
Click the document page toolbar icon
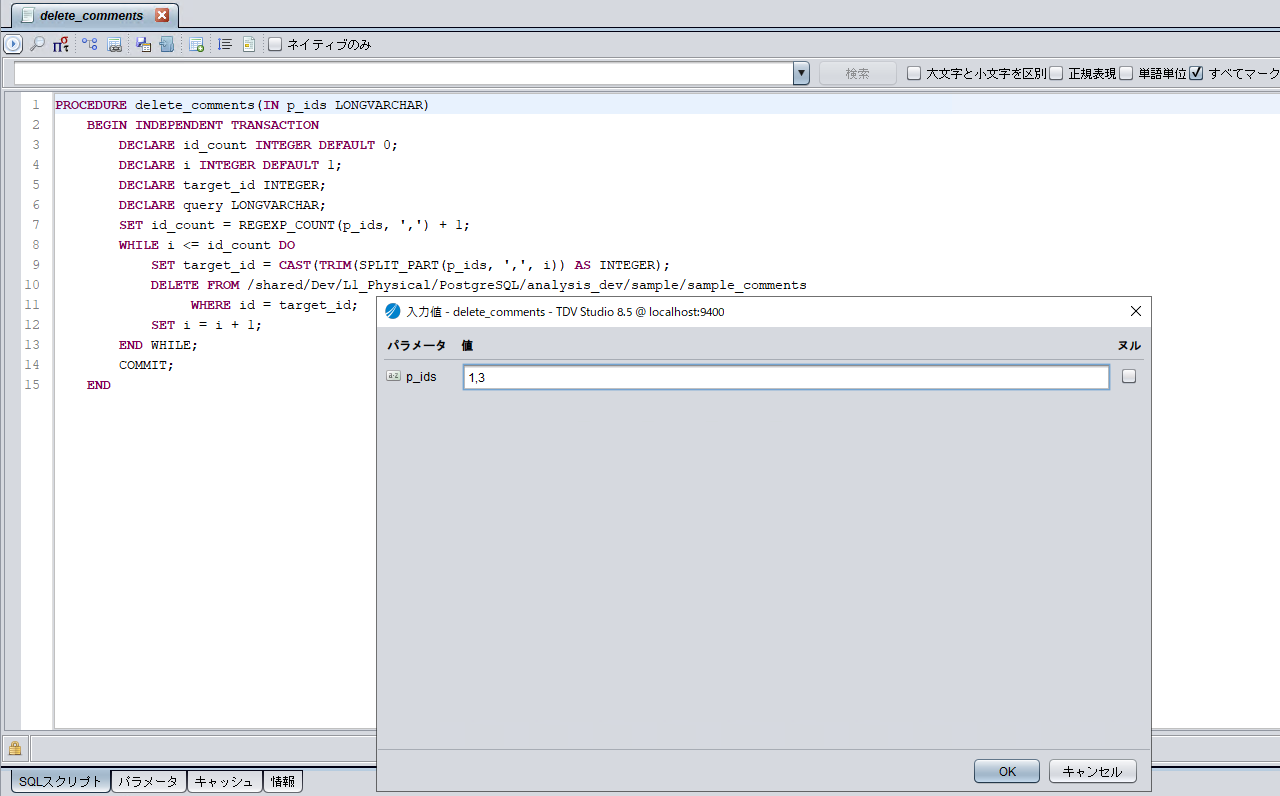pyautogui.click(x=248, y=44)
